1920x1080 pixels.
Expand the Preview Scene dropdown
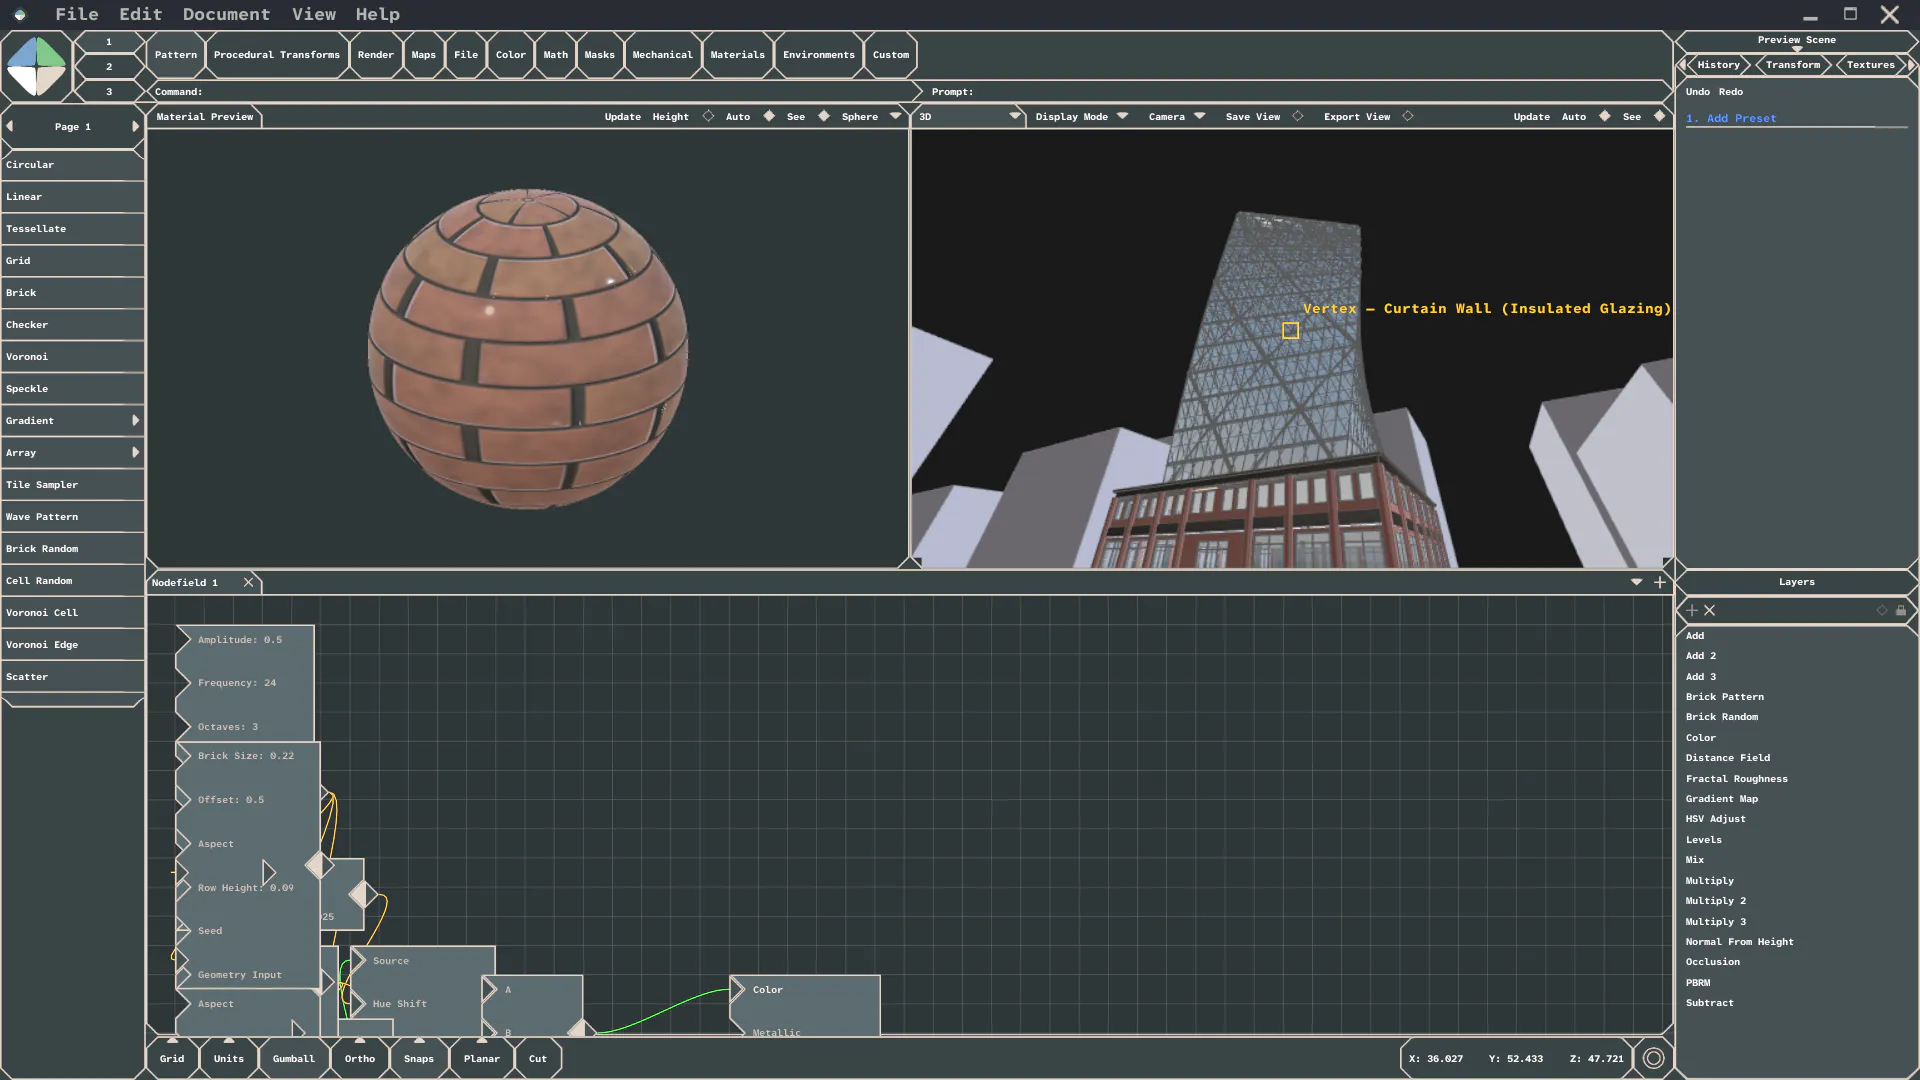[1797, 49]
